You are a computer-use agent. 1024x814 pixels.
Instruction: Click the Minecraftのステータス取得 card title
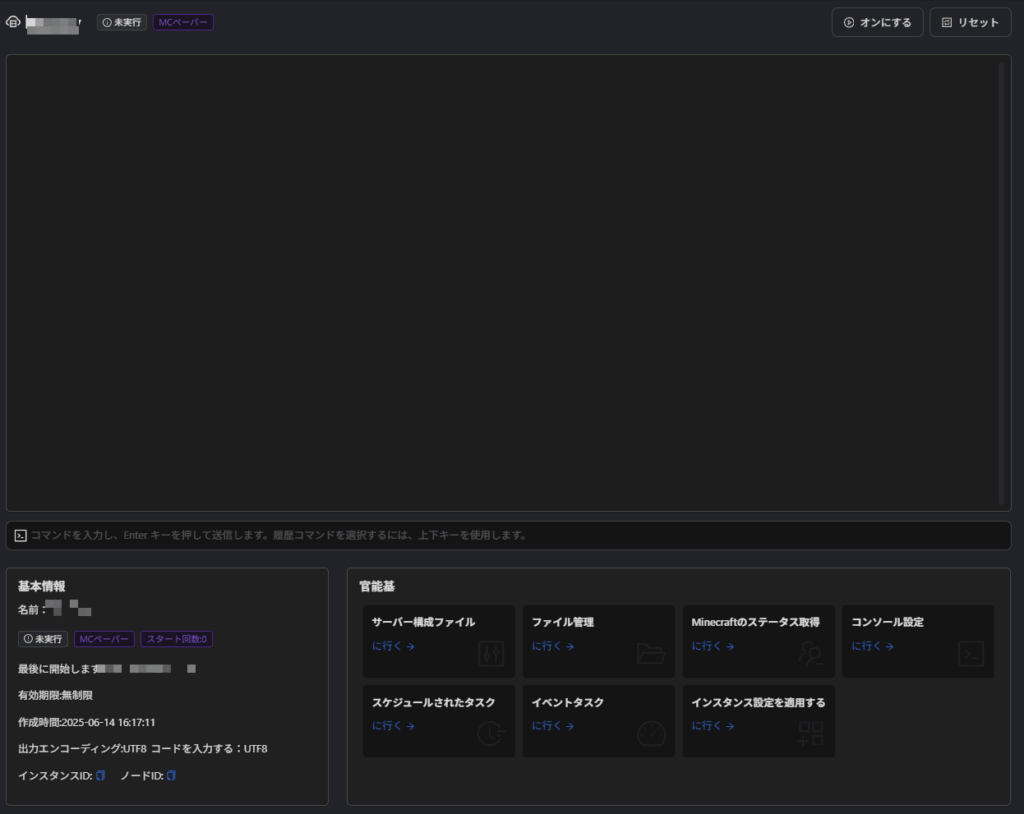pos(756,622)
